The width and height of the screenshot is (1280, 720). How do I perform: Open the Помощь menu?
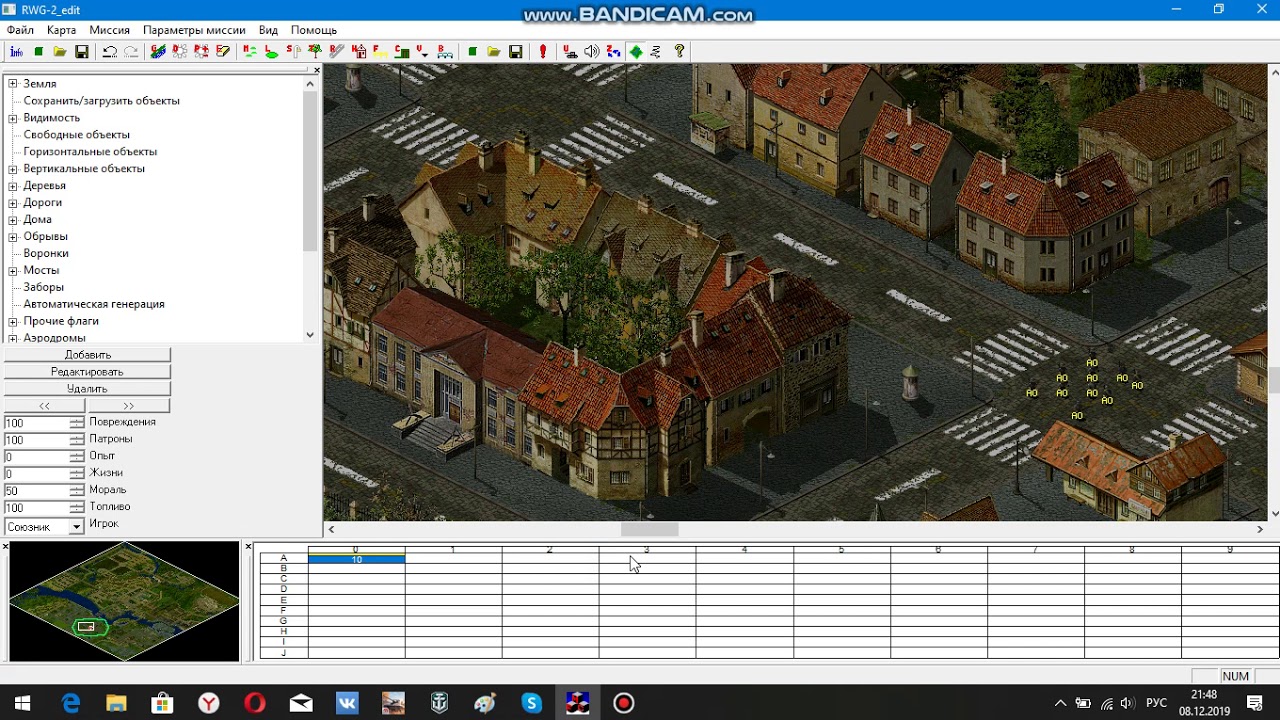click(313, 30)
